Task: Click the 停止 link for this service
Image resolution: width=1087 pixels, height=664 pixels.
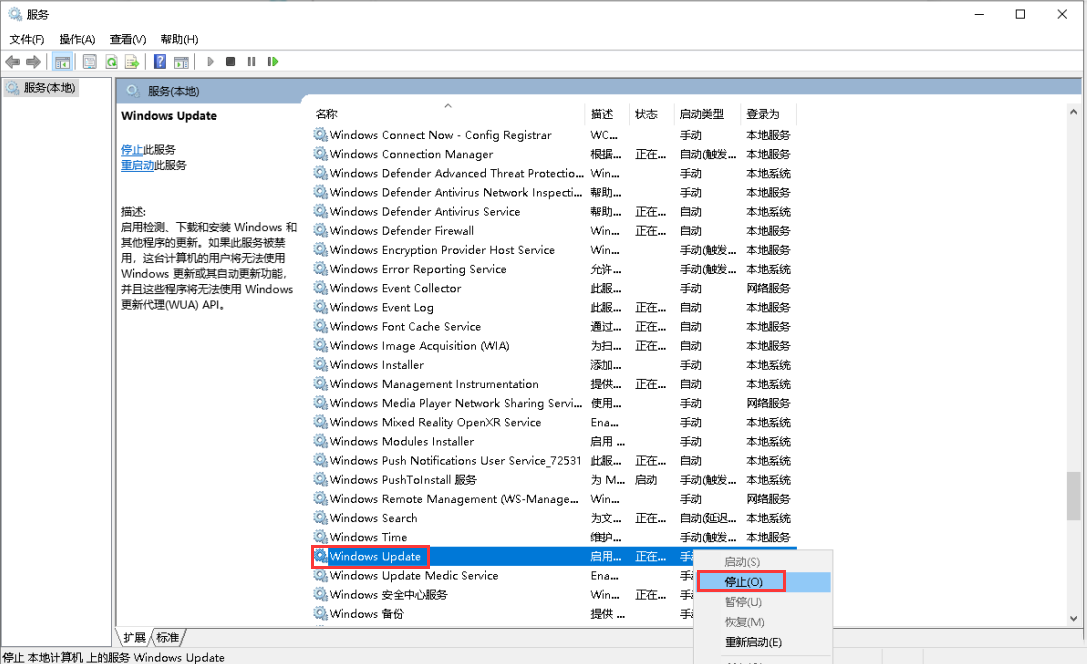Action: [x=132, y=150]
